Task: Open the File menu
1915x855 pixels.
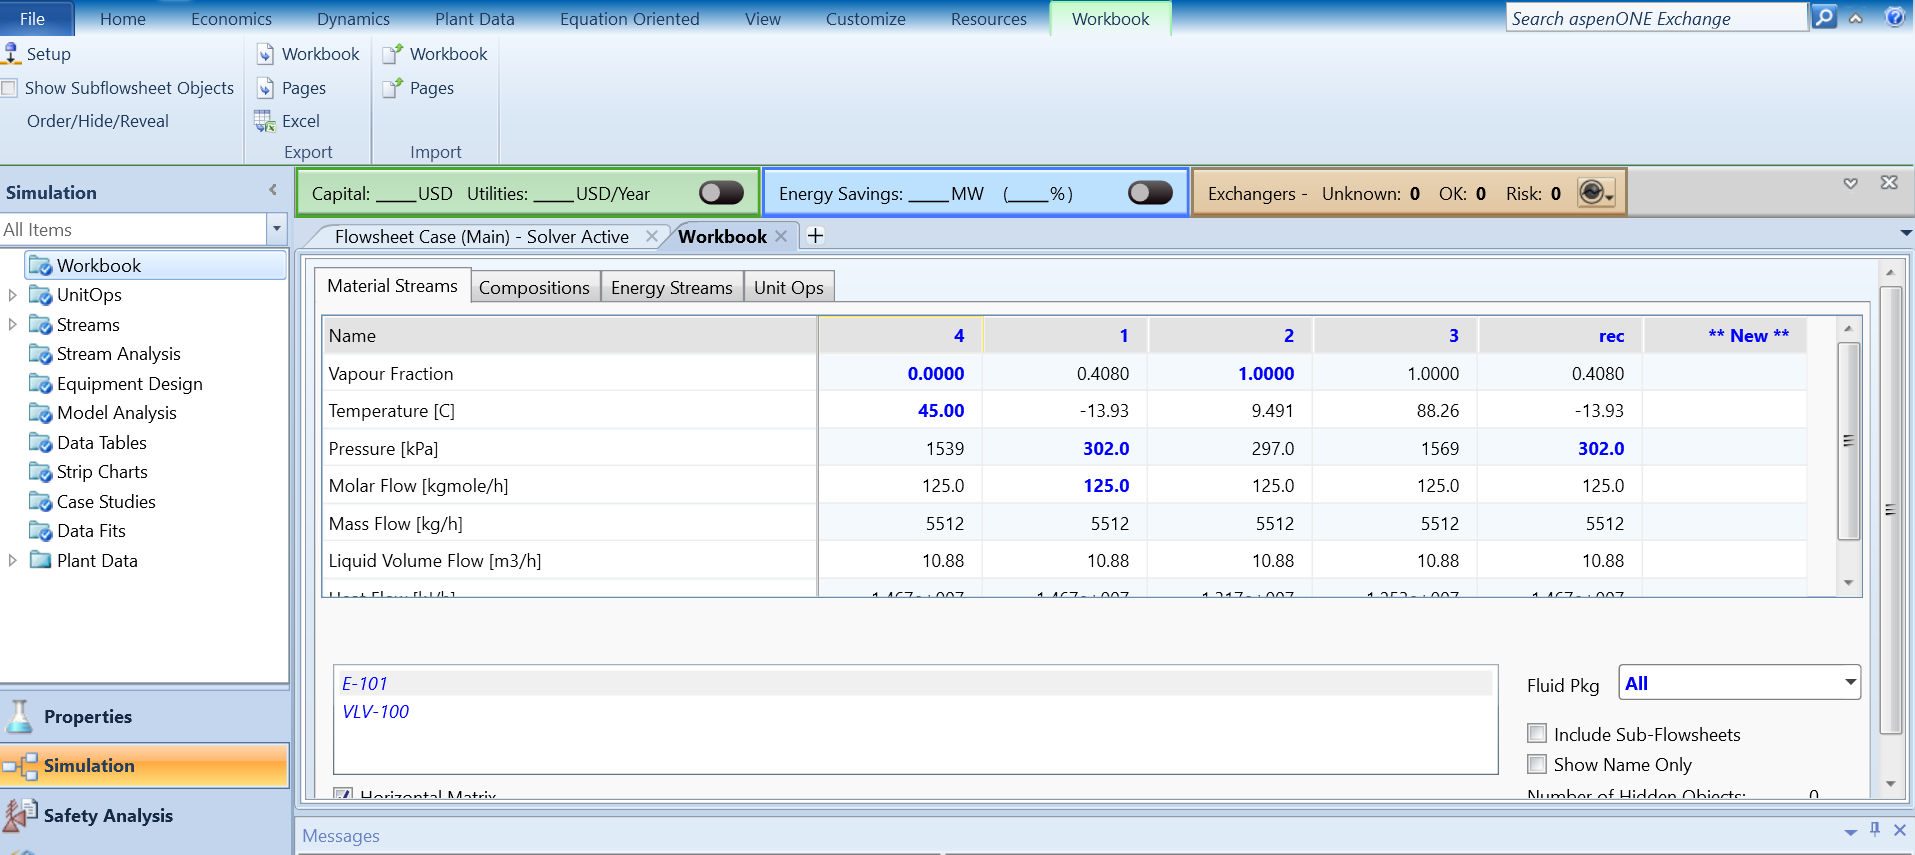Action: pyautogui.click(x=33, y=18)
